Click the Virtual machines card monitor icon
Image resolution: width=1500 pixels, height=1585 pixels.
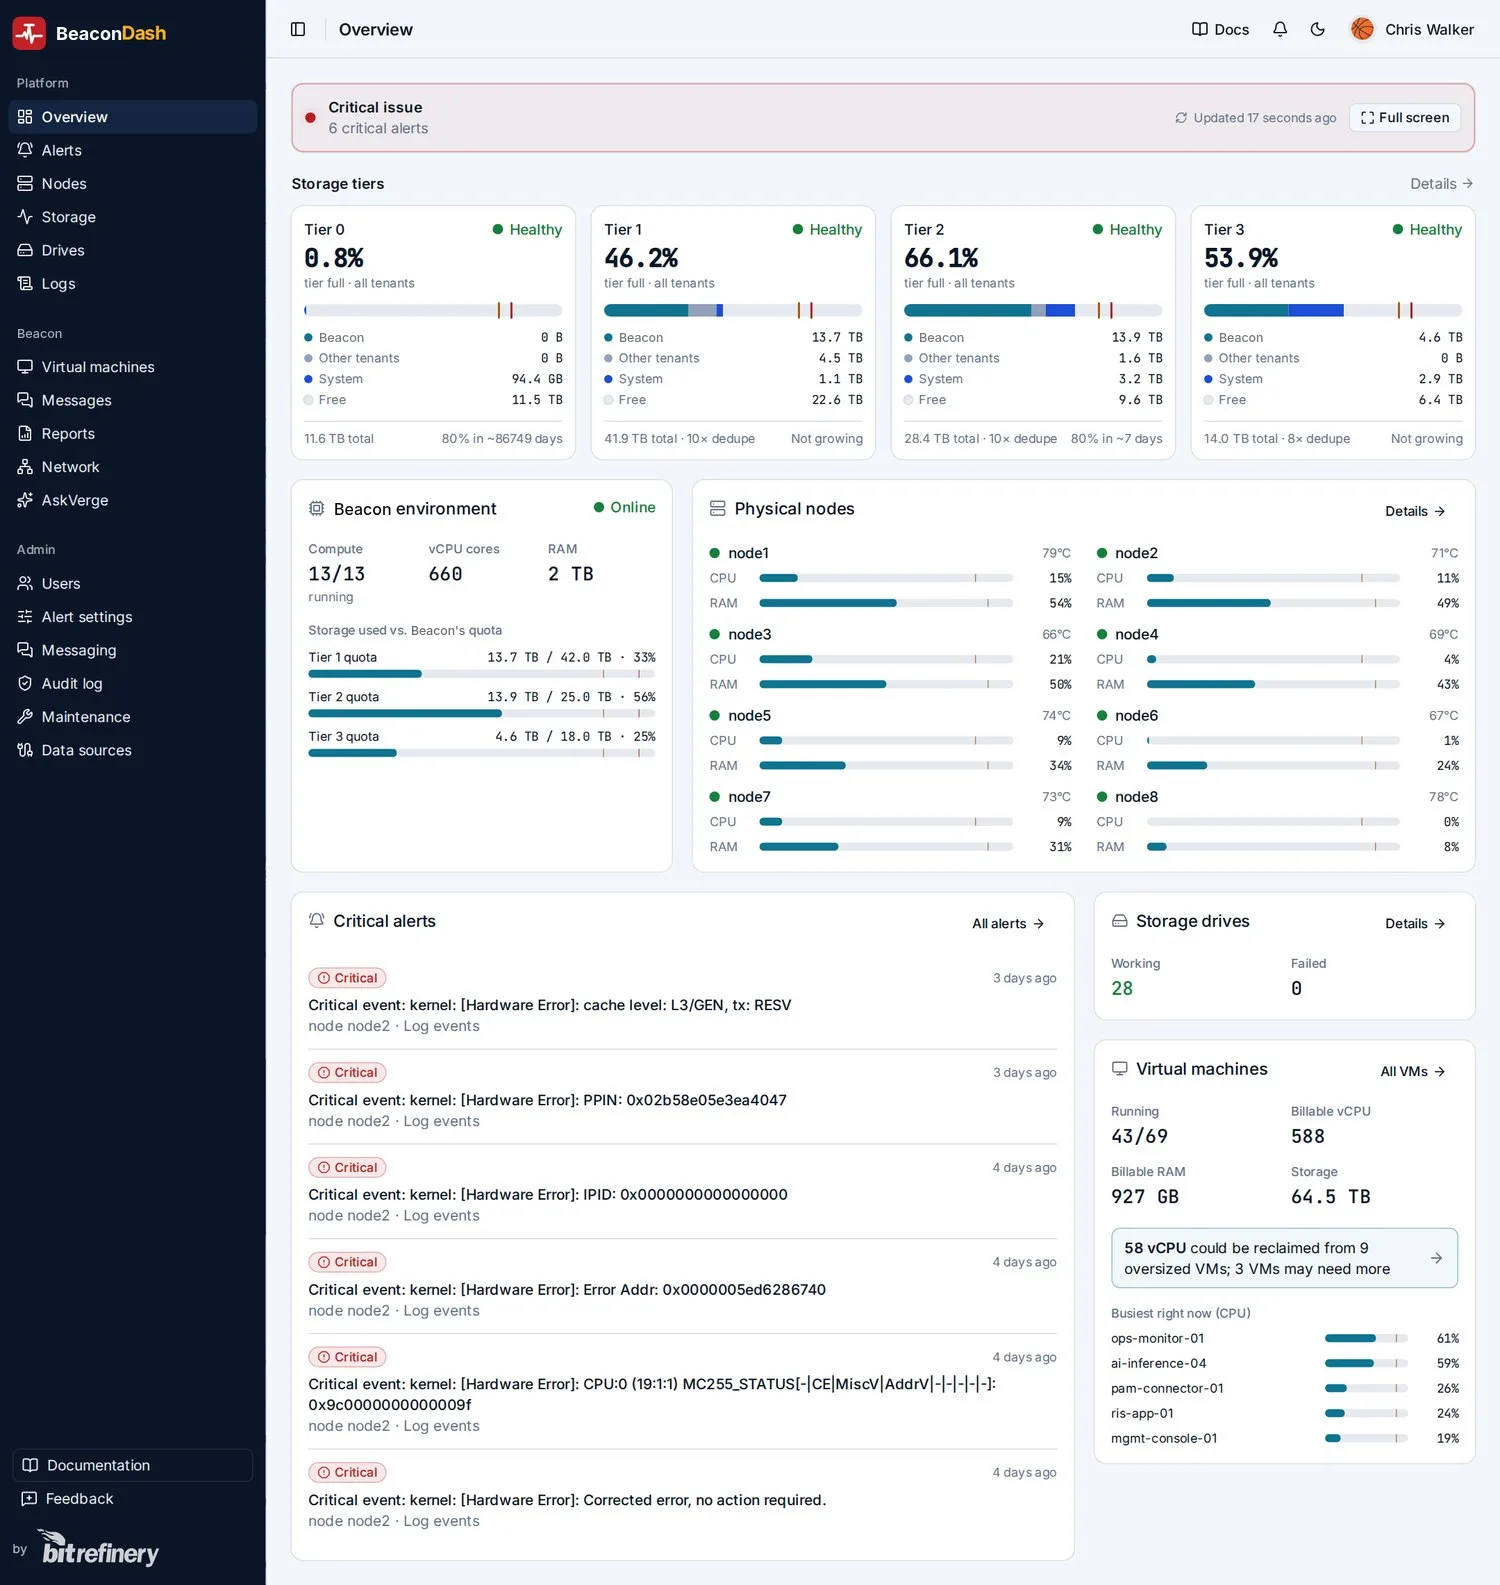pos(1119,1068)
